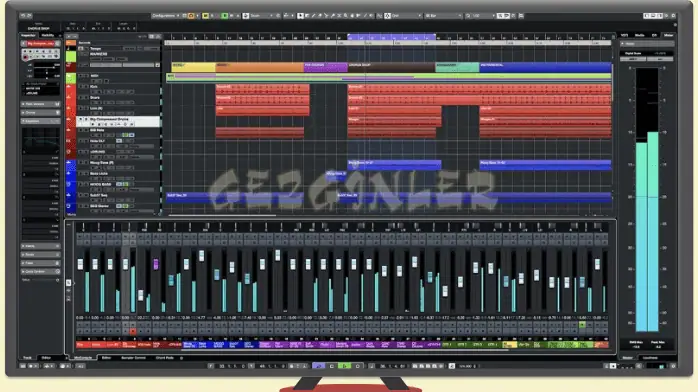Viewport: 698px width, 392px height.
Task: Switch to the Visibility tab
Action: [x=48, y=36]
